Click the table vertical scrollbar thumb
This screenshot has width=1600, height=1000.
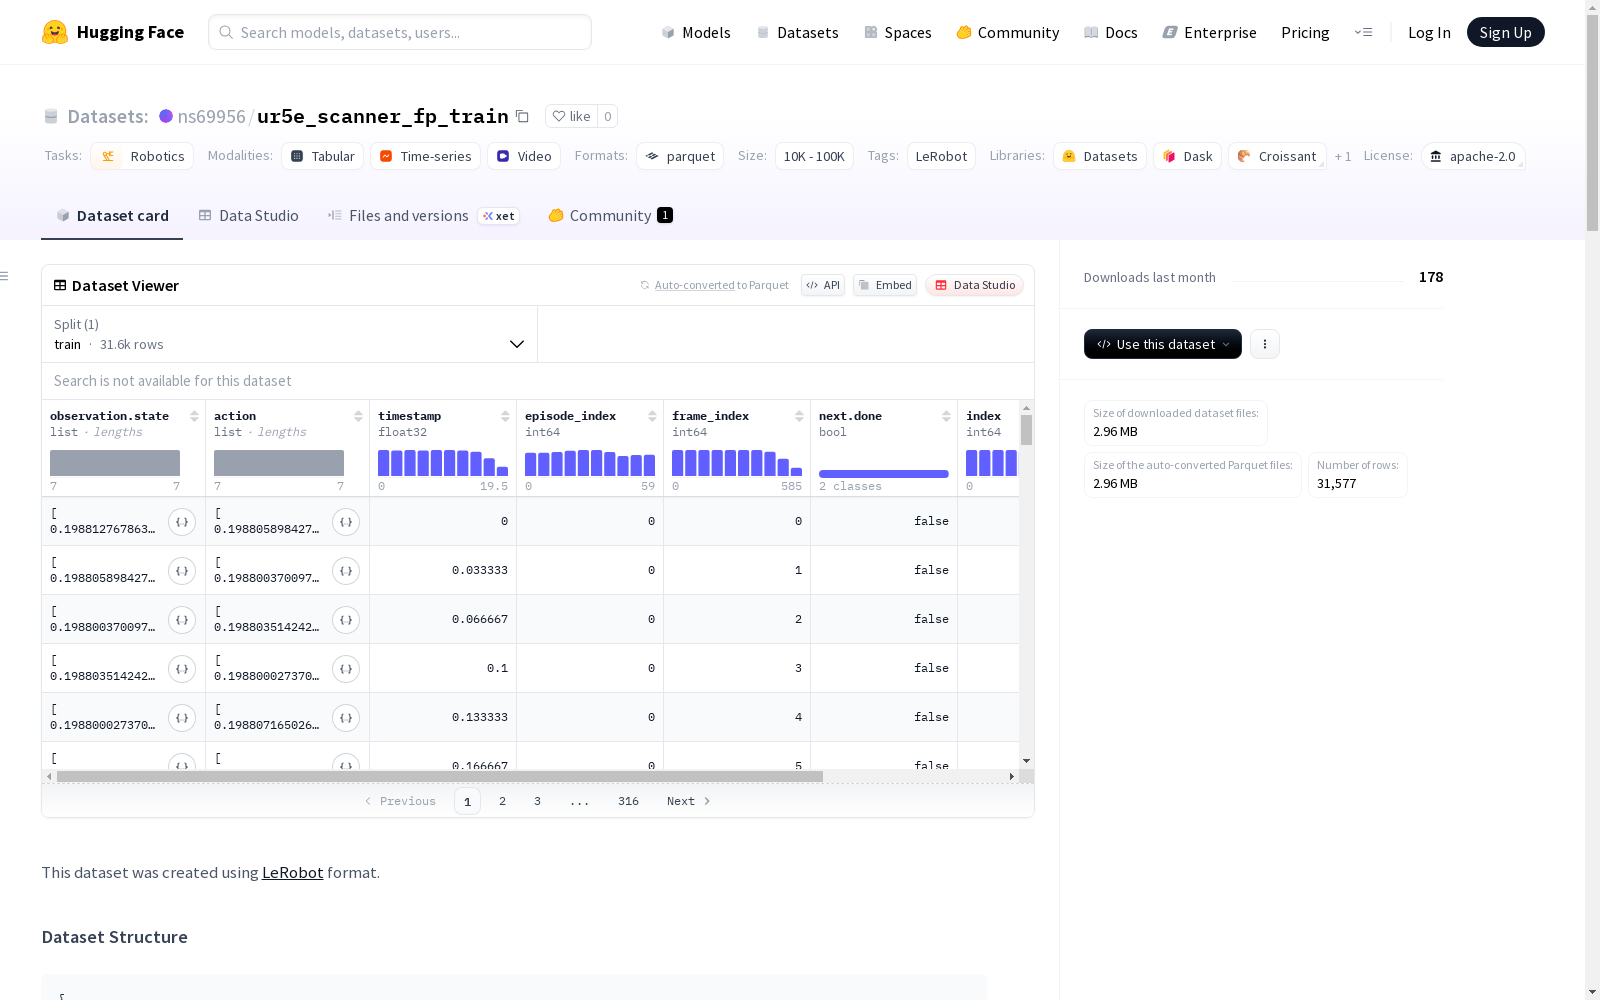(x=1026, y=430)
